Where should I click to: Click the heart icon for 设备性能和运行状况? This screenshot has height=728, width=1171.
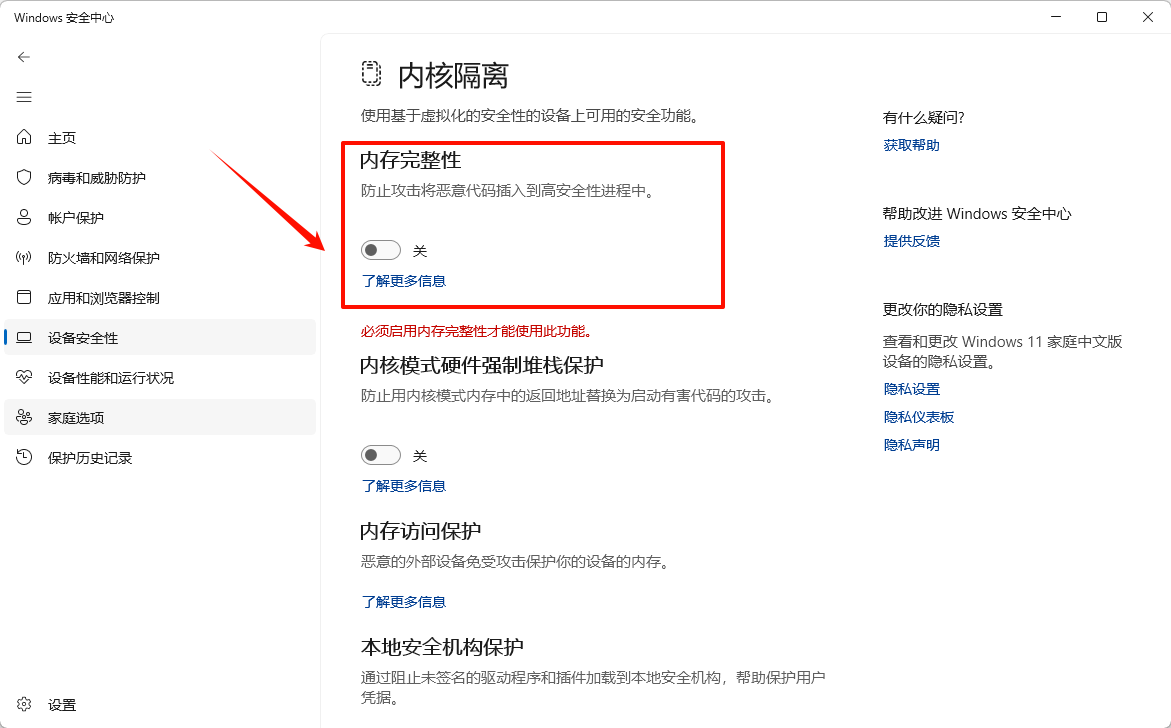tap(24, 377)
